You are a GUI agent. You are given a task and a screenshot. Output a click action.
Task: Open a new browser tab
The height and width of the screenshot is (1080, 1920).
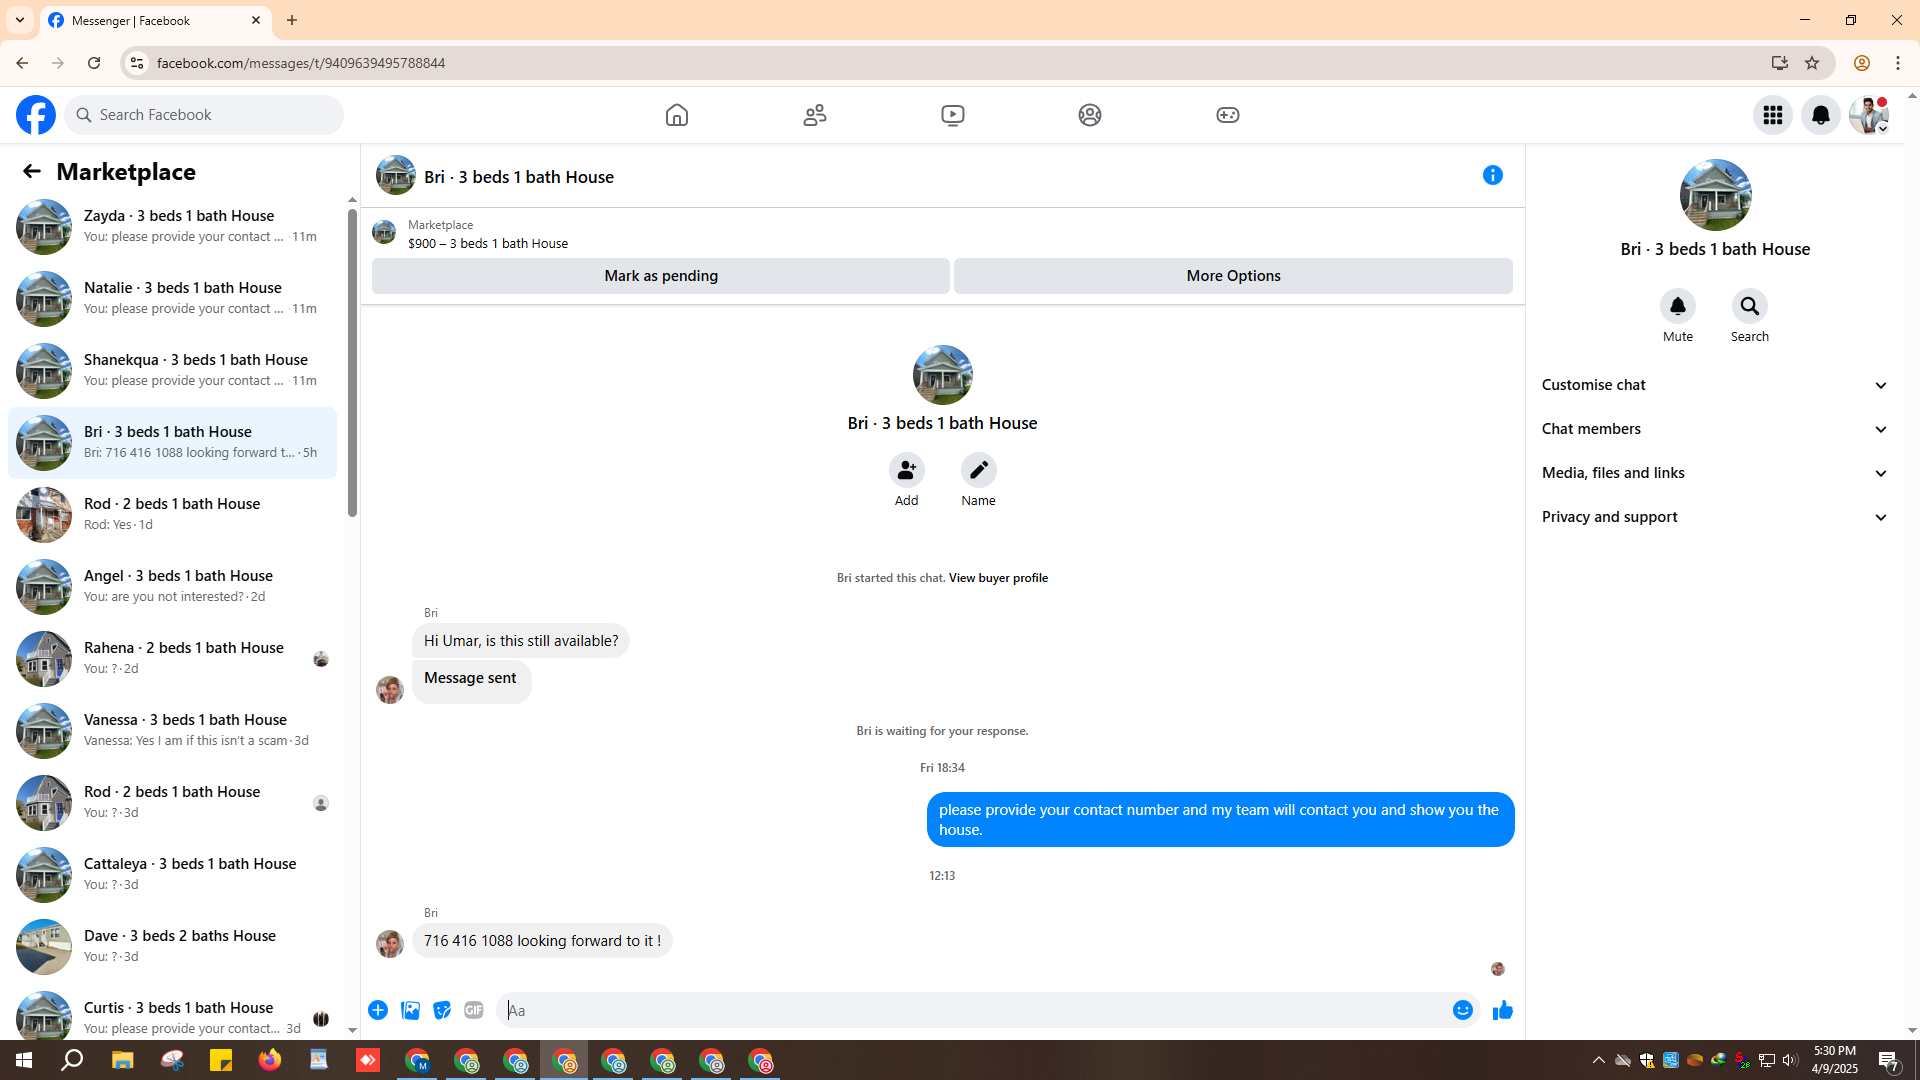[x=292, y=20]
